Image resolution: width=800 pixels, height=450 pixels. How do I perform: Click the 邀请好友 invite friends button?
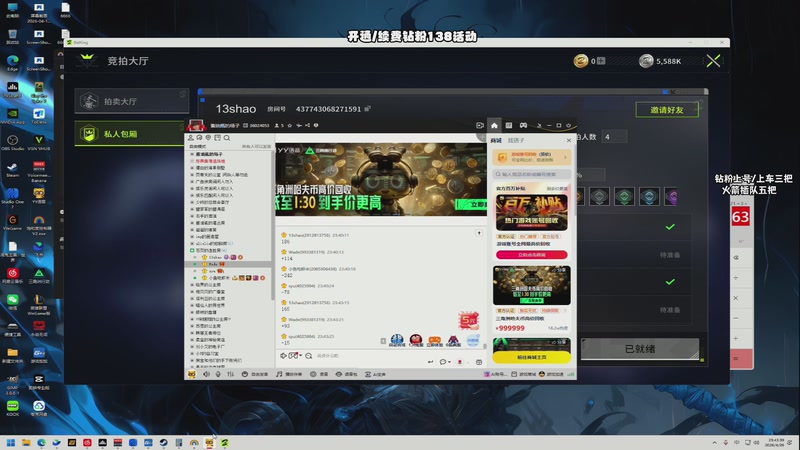point(667,110)
